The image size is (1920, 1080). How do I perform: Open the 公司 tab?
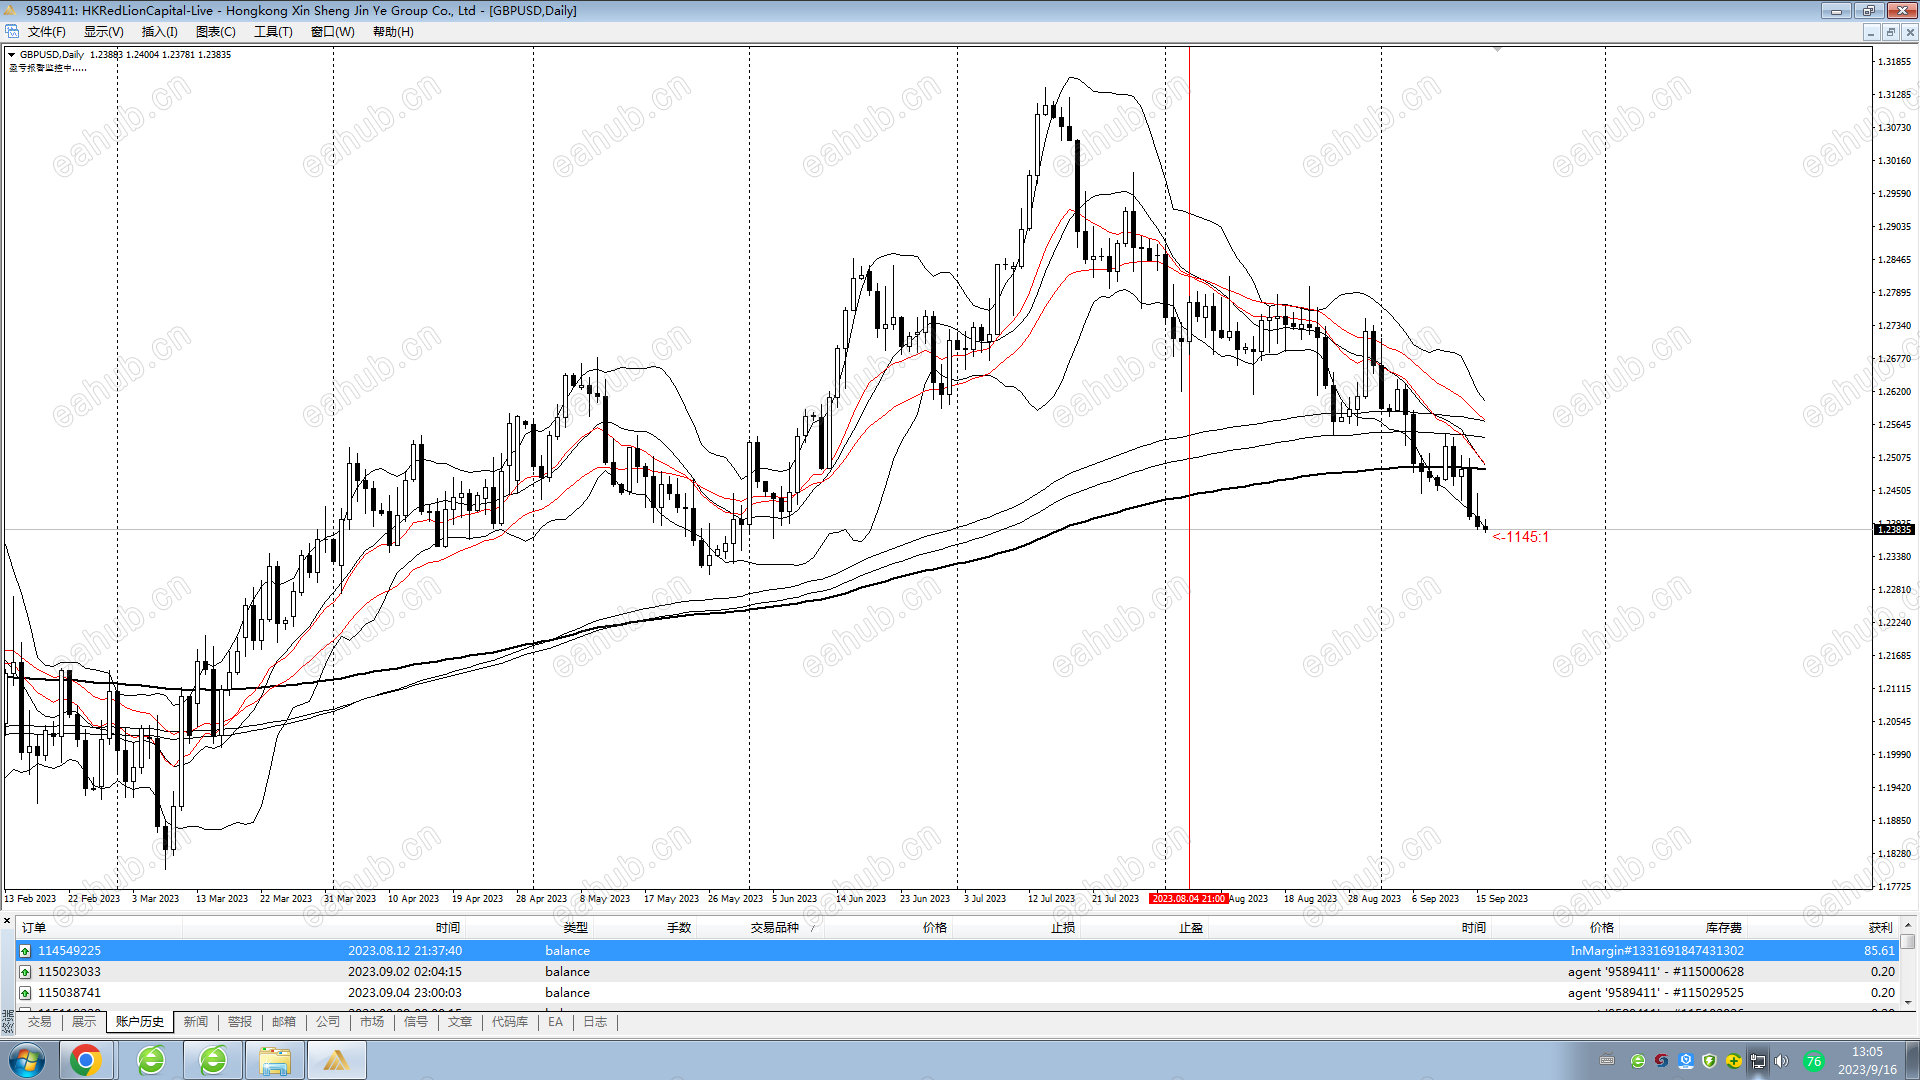pyautogui.click(x=327, y=1022)
